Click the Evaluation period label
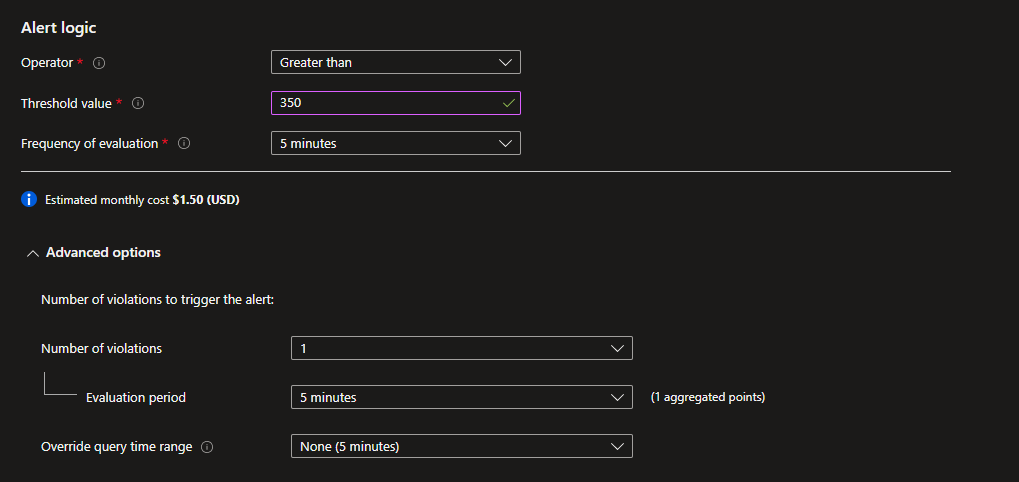This screenshot has height=482, width=1019. coord(136,398)
